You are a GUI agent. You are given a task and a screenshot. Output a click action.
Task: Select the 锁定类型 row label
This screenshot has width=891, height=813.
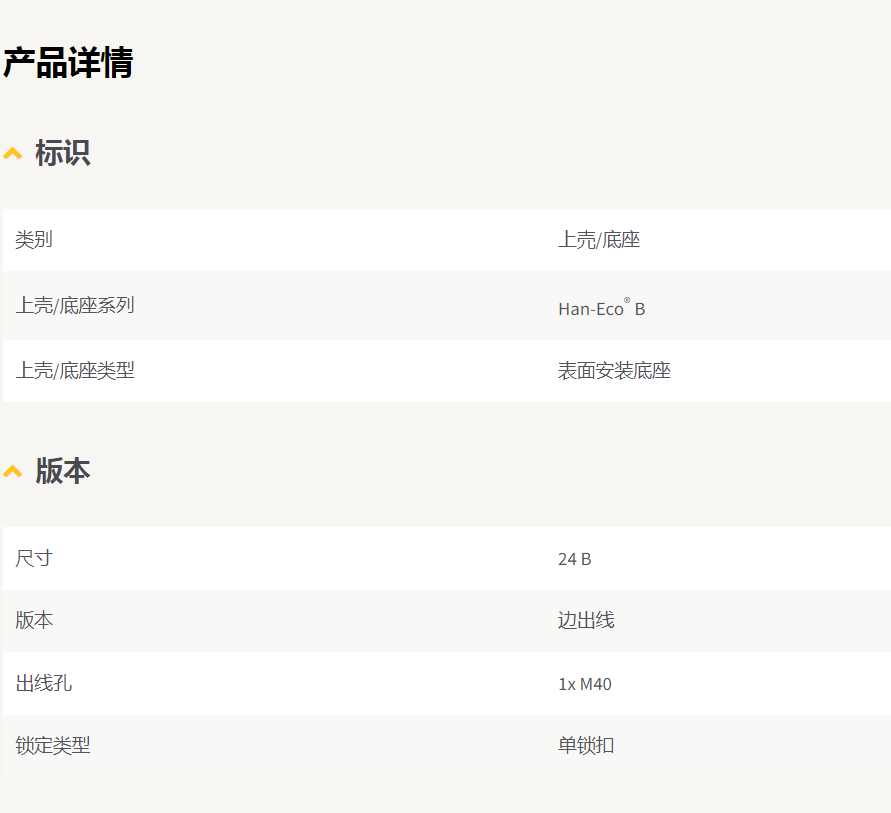pos(53,746)
